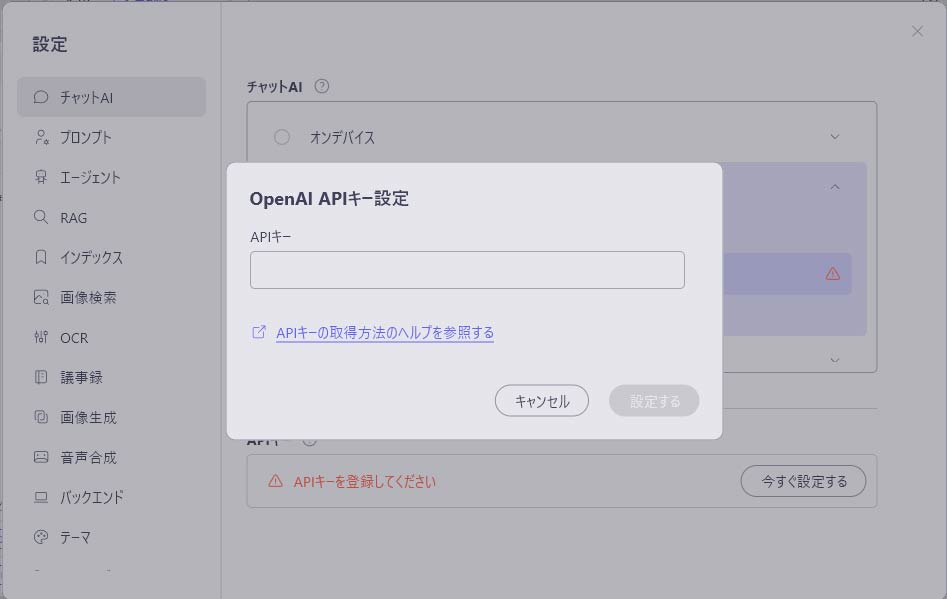Click the RAG magnifier icon in sidebar

click(x=40, y=217)
